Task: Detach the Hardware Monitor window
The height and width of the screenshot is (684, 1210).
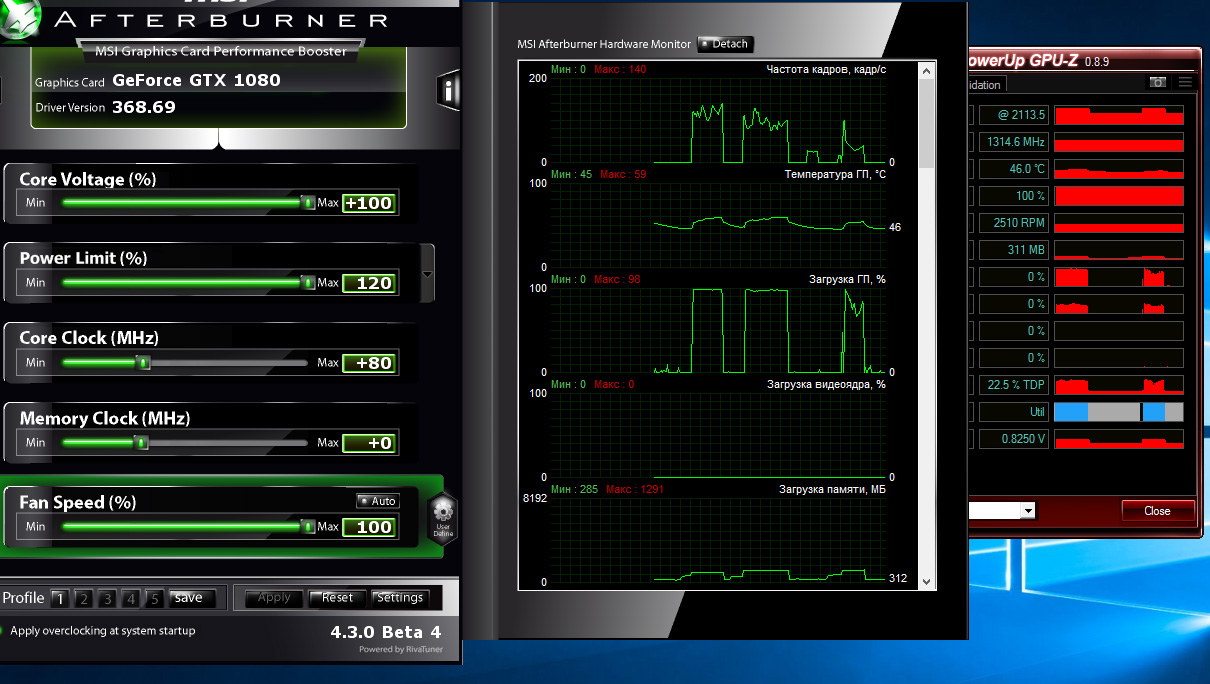Action: tap(724, 44)
